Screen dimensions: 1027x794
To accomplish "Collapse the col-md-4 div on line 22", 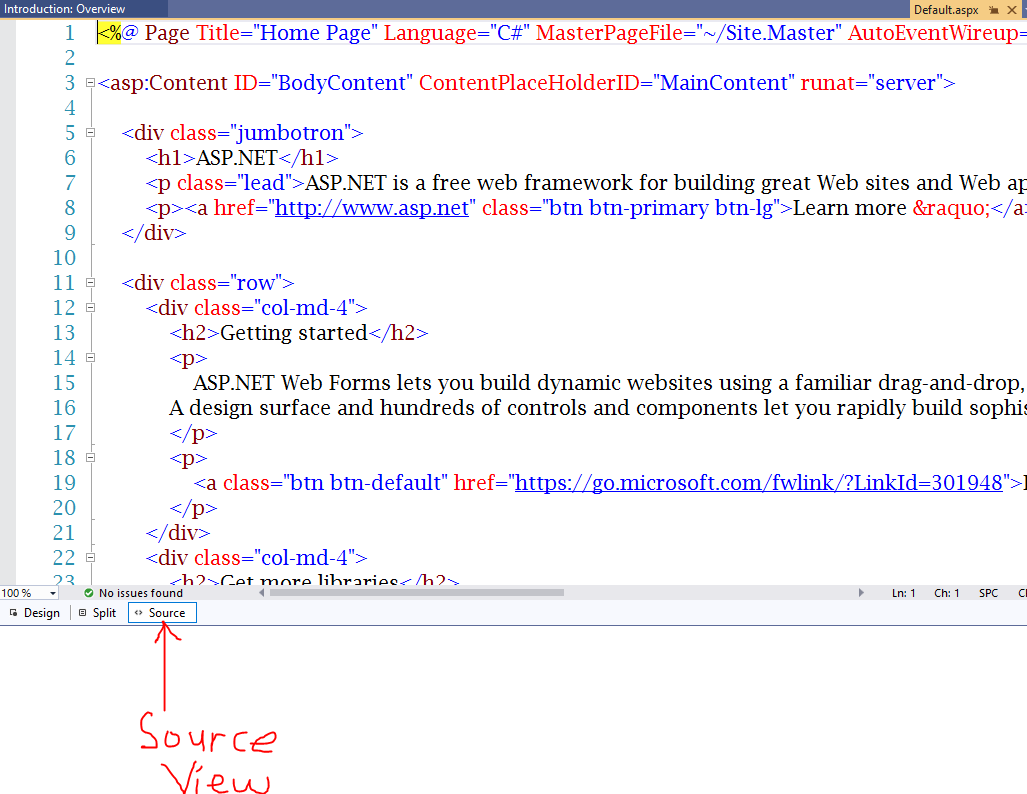I will tap(90, 558).
